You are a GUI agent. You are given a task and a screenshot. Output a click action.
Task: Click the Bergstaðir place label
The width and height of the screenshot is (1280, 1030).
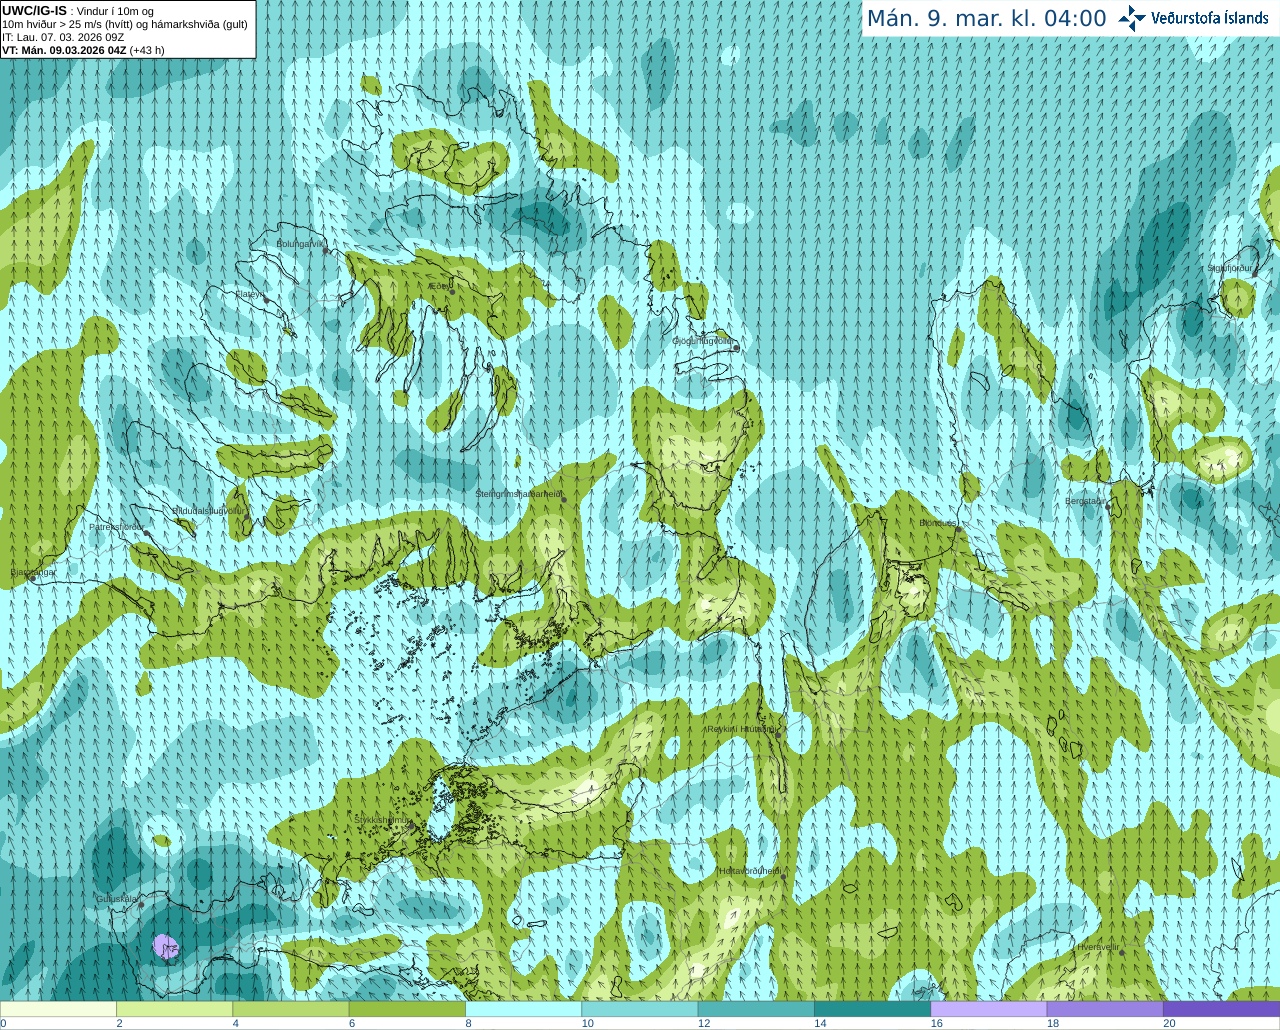tap(1084, 501)
